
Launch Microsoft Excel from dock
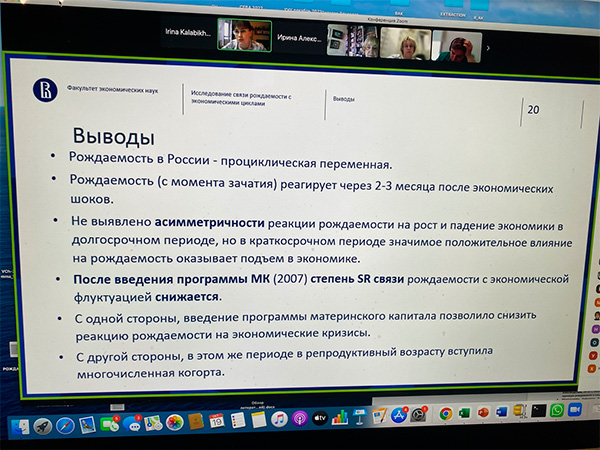pyautogui.click(x=464, y=412)
